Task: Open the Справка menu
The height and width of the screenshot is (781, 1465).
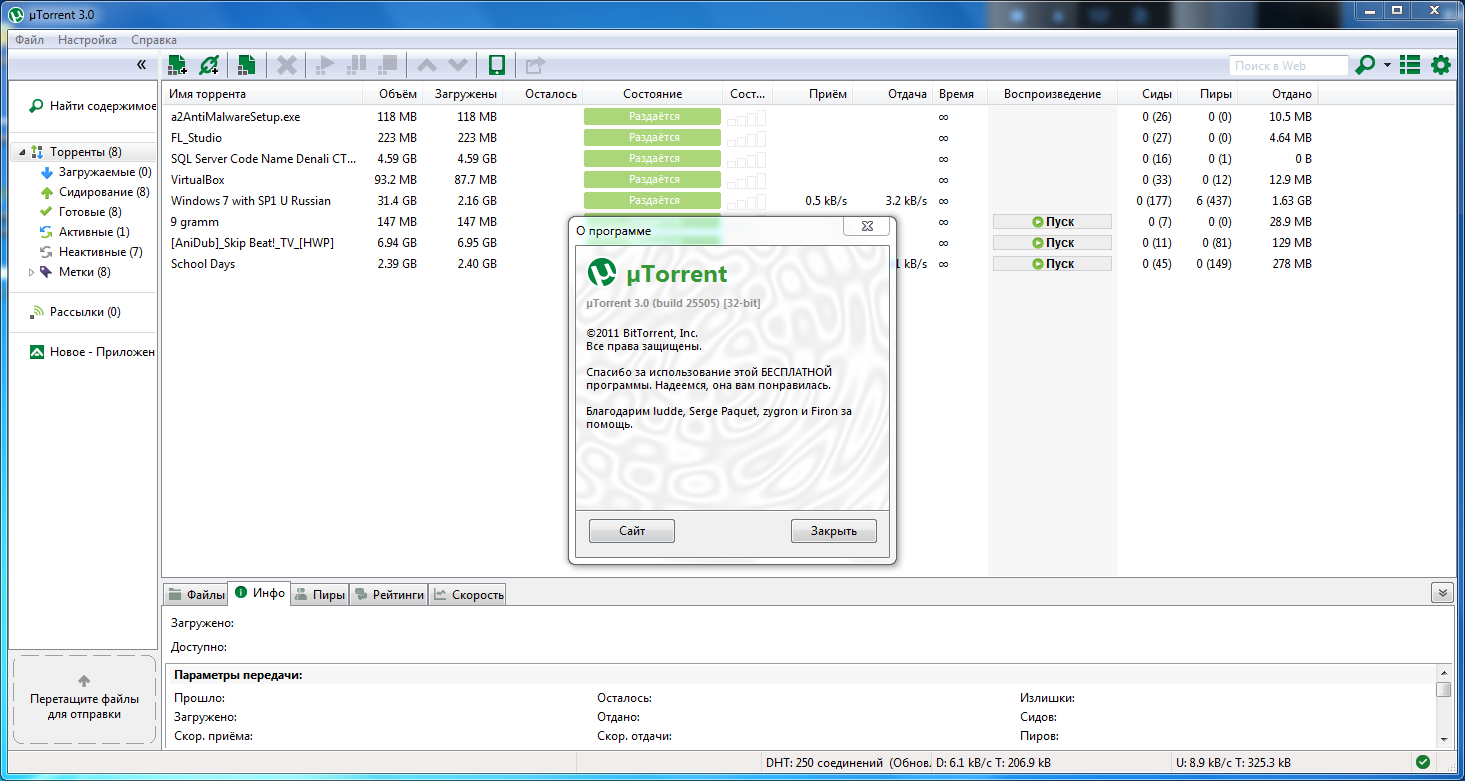Action: pyautogui.click(x=154, y=40)
